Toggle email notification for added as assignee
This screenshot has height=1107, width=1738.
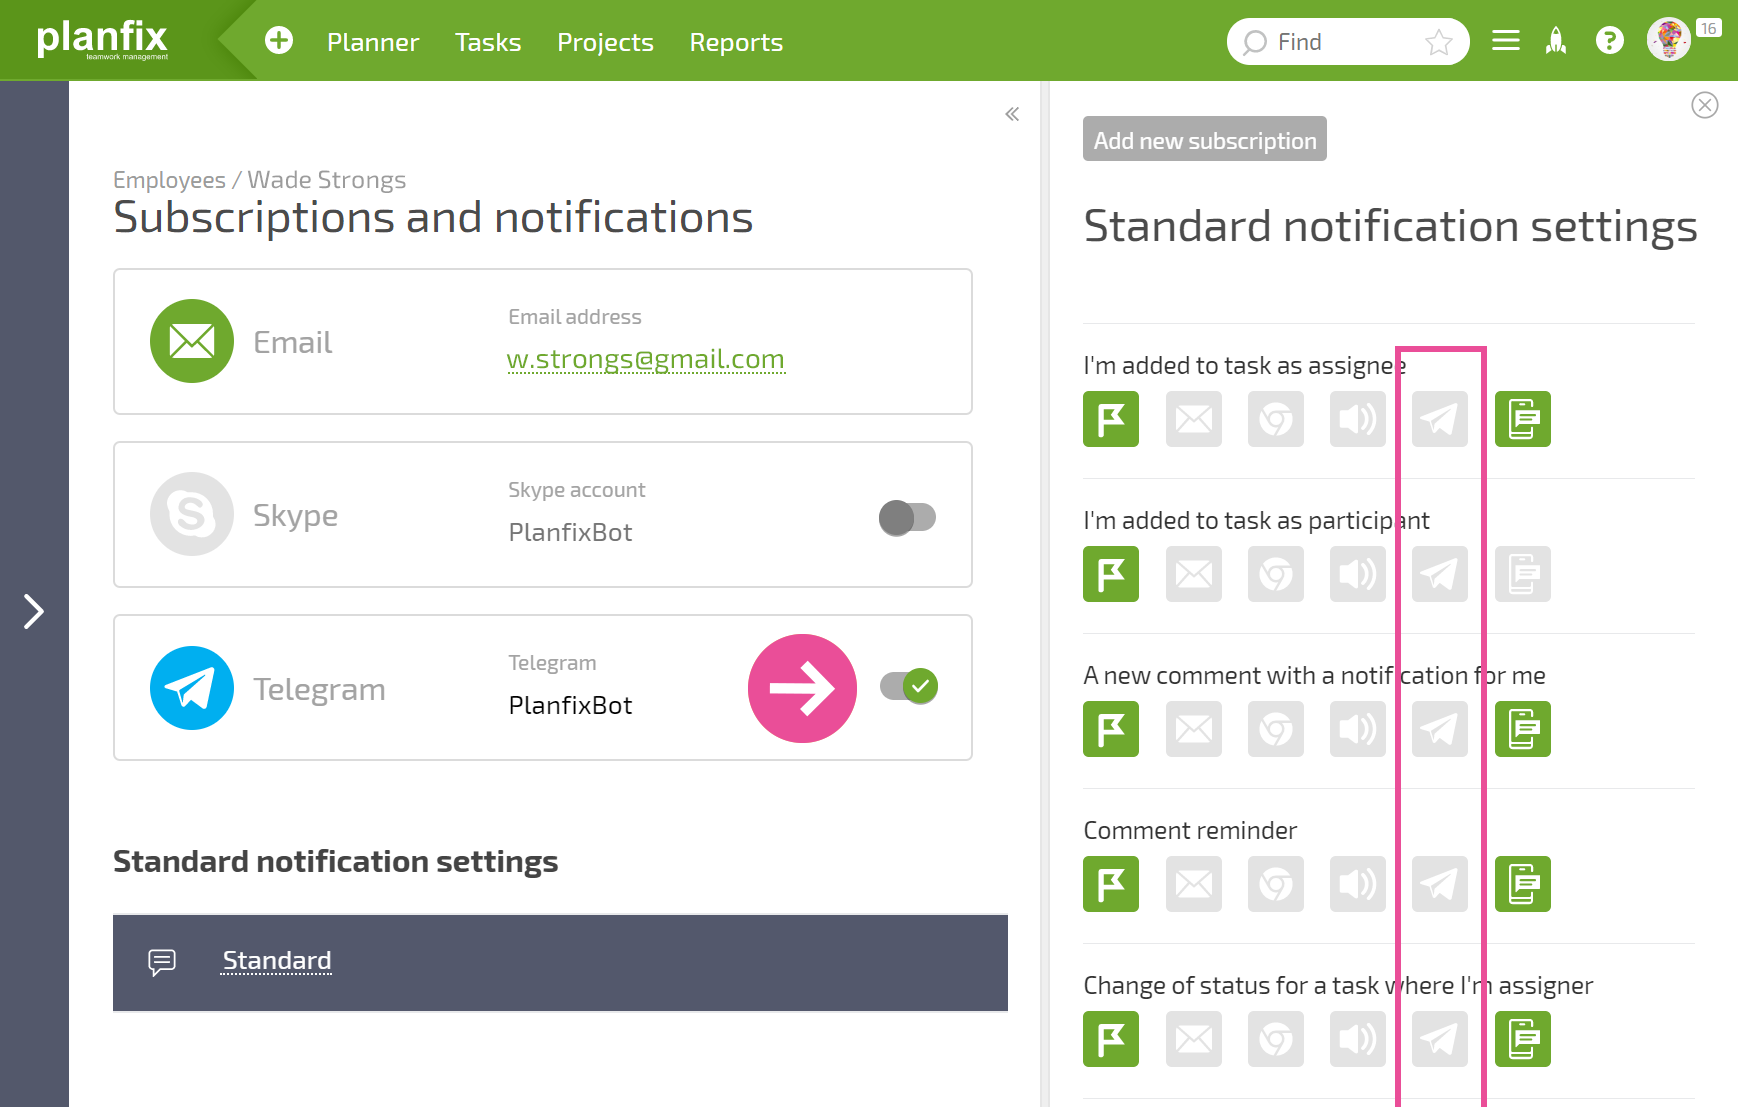(x=1194, y=419)
